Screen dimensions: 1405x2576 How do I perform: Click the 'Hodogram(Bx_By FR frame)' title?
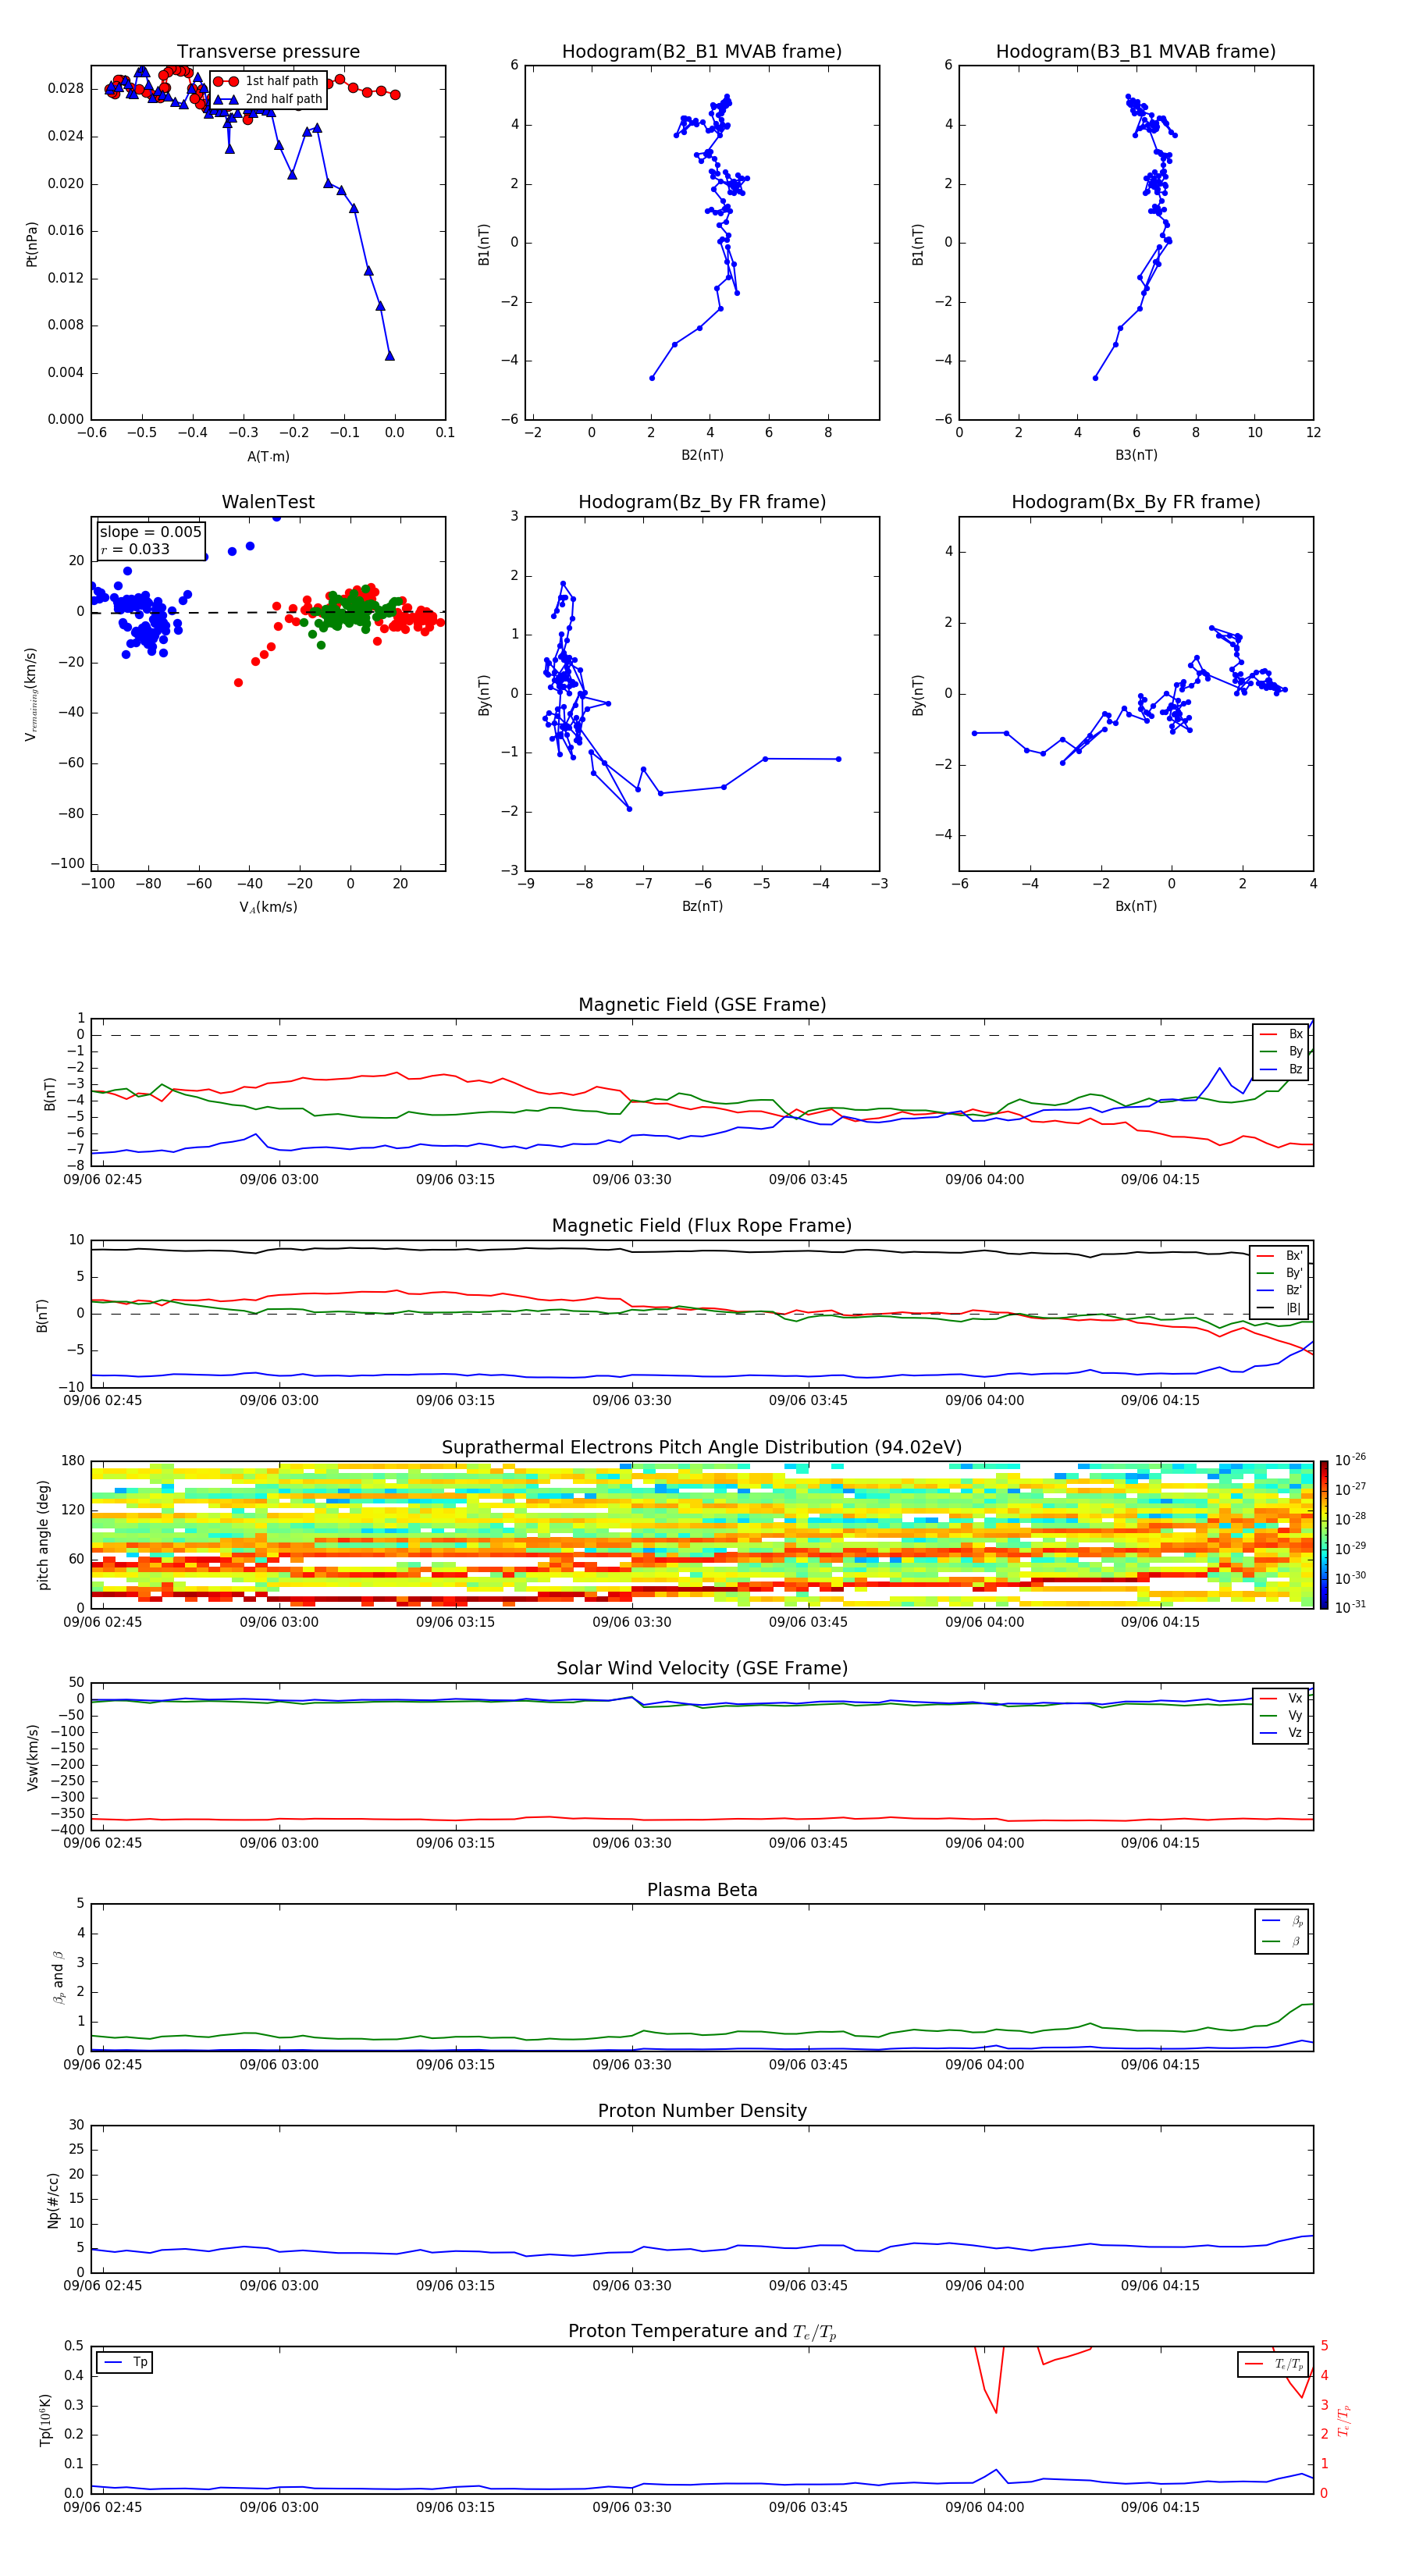point(1136,502)
